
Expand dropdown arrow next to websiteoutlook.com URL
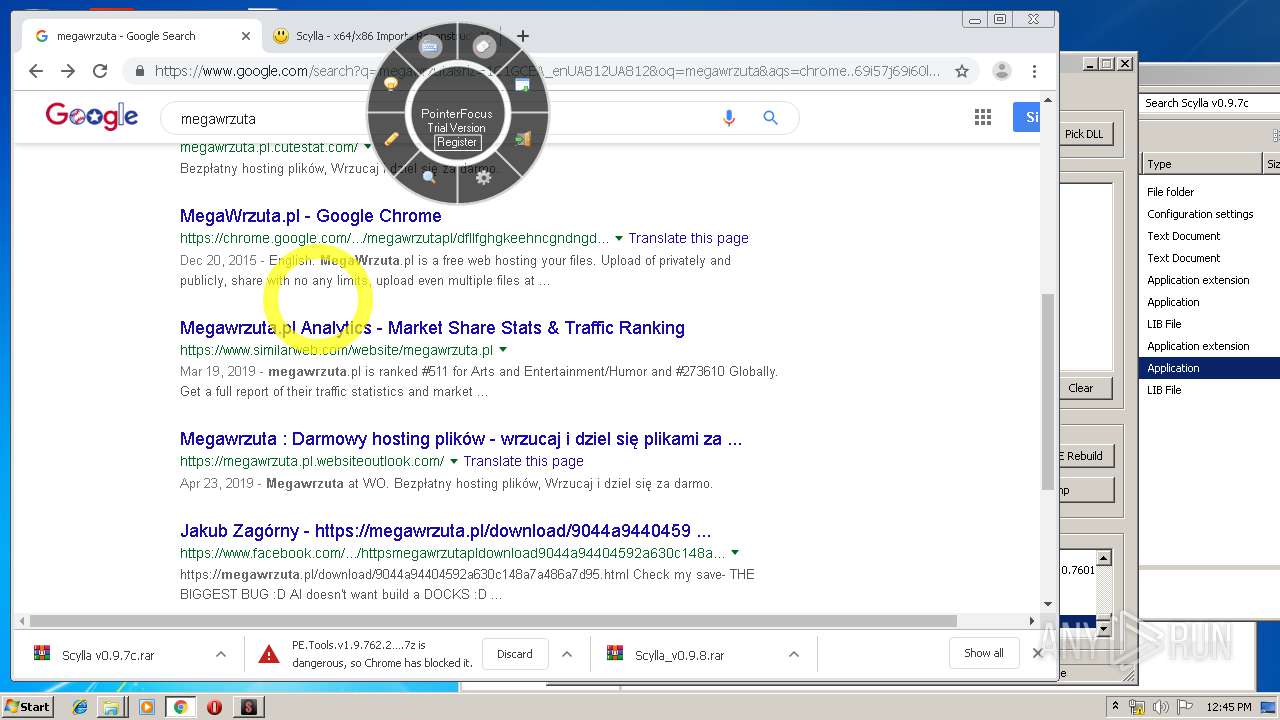[454, 462]
